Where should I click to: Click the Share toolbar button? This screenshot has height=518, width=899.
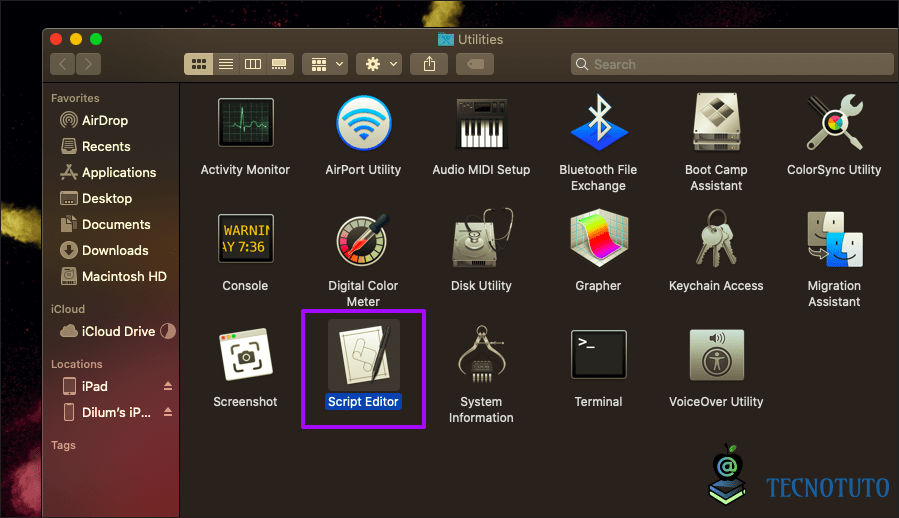pyautogui.click(x=429, y=64)
